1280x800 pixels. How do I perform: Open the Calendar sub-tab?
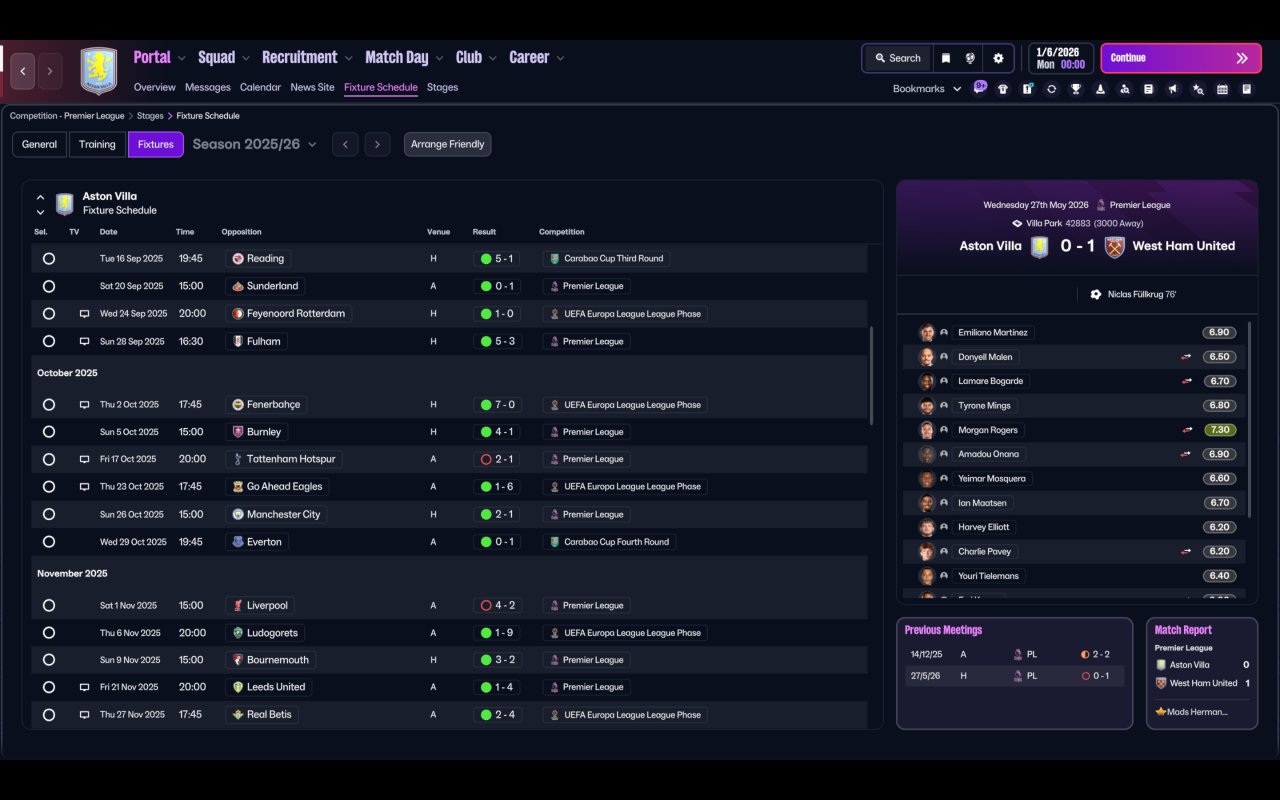point(260,87)
